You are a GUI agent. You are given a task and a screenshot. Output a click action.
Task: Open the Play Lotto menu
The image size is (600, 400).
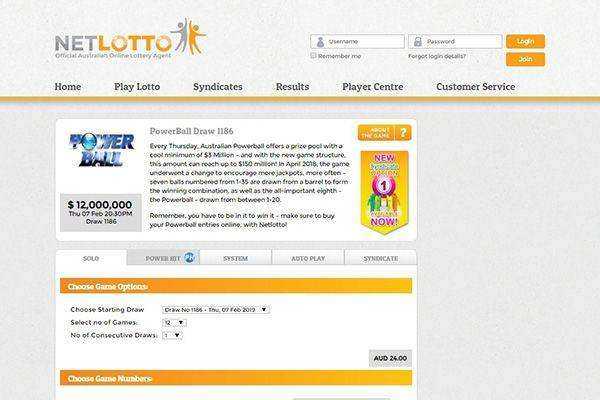pyautogui.click(x=137, y=87)
